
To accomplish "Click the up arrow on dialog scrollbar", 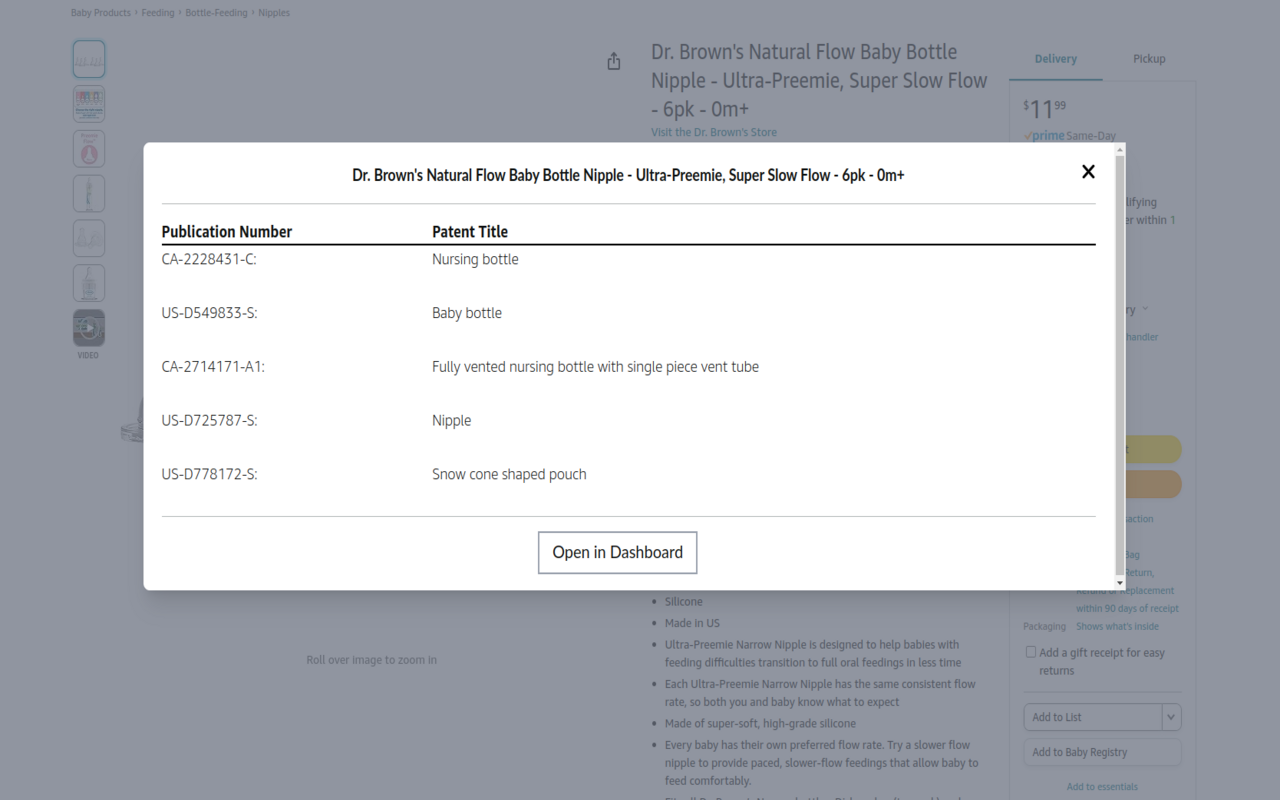I will coord(1120,150).
